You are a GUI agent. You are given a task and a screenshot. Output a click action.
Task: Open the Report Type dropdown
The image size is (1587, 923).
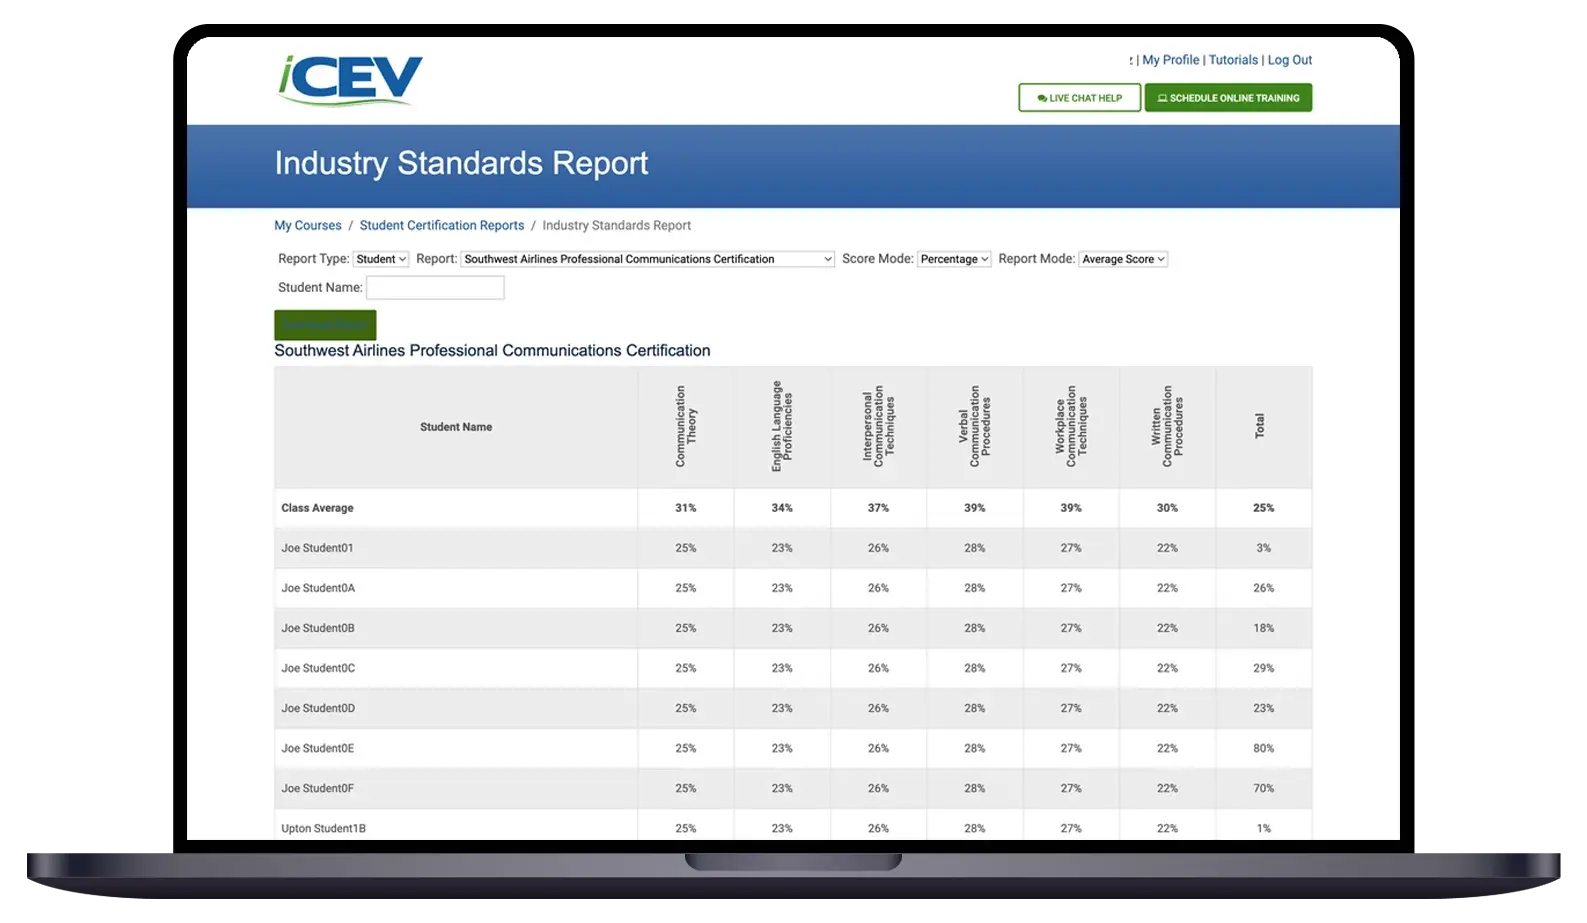(x=381, y=259)
